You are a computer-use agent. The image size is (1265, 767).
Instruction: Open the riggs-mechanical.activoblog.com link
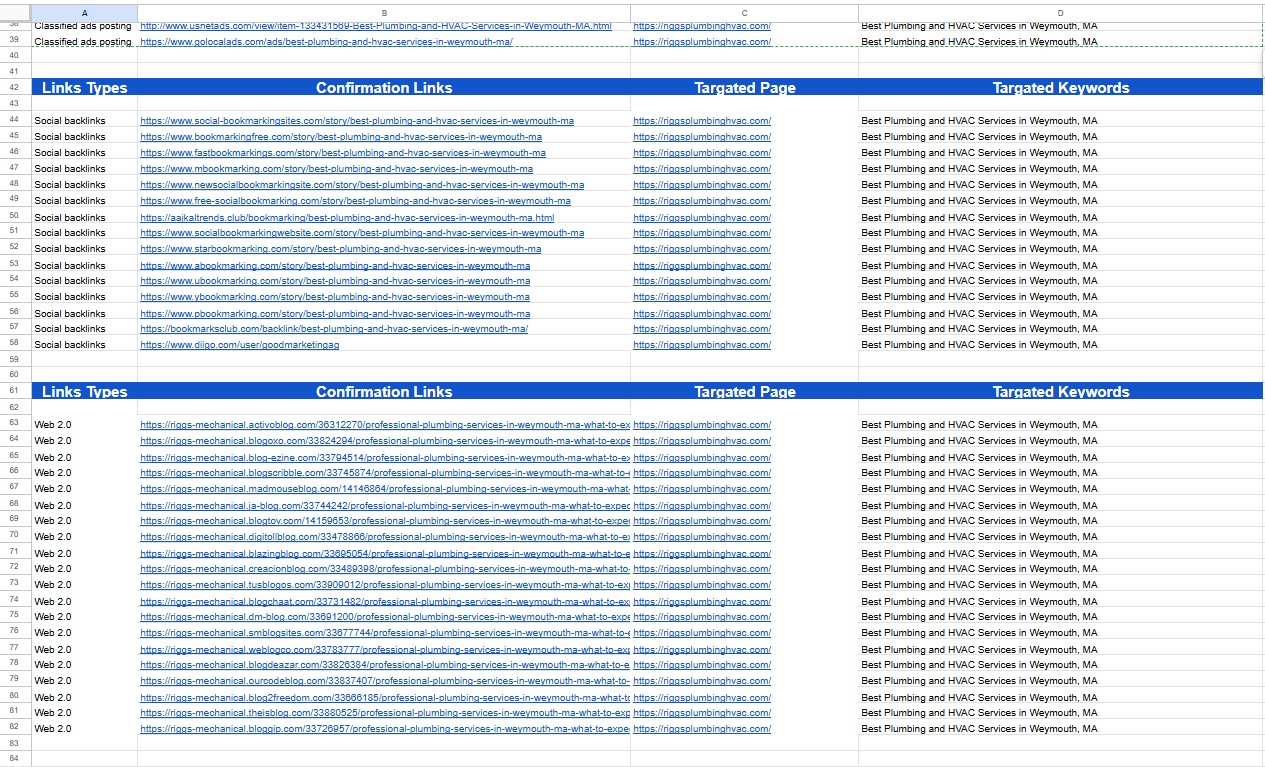(385, 425)
